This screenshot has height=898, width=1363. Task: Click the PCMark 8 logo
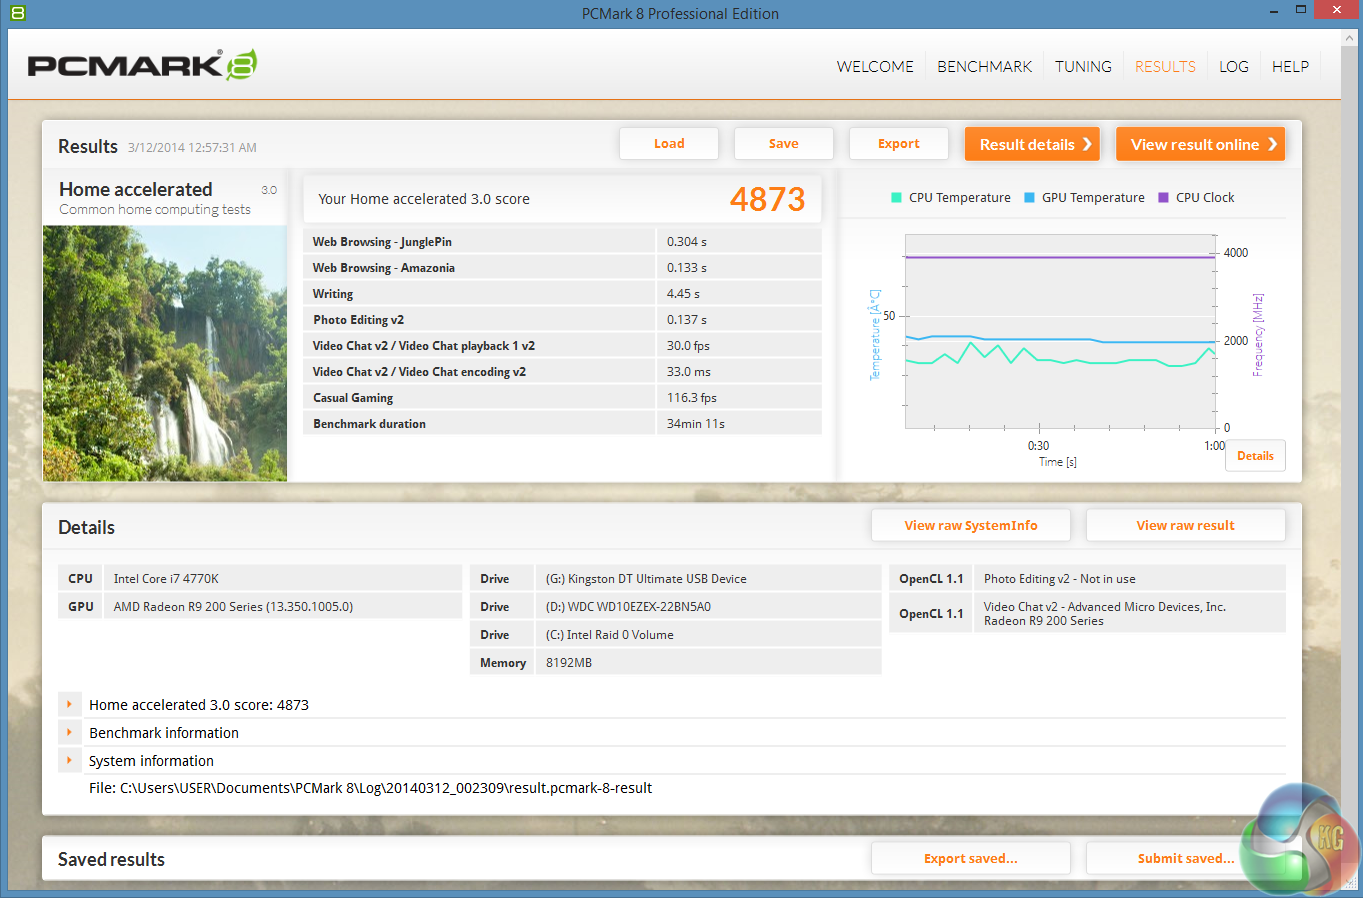[x=142, y=65]
